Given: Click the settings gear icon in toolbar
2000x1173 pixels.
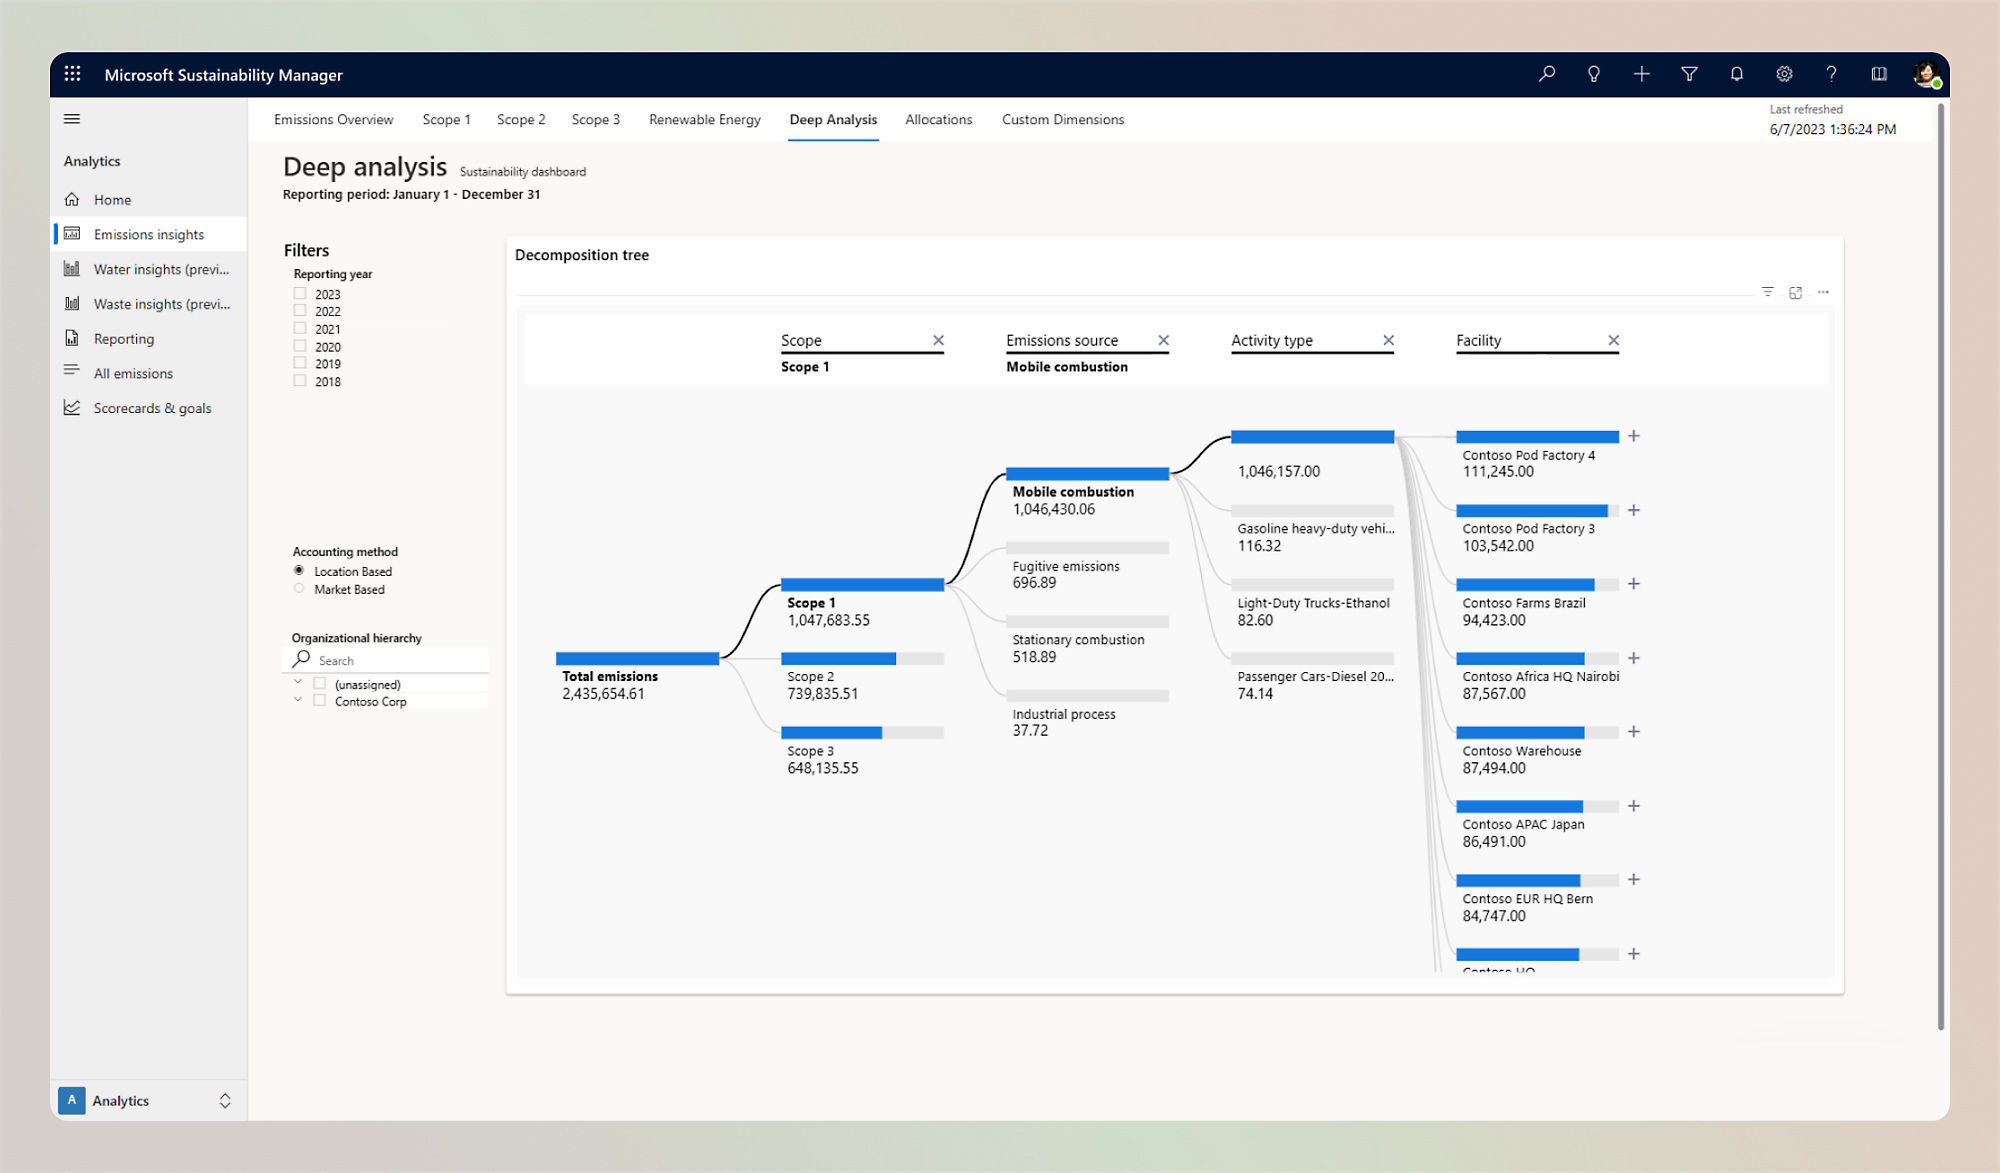Looking at the screenshot, I should click(1784, 74).
